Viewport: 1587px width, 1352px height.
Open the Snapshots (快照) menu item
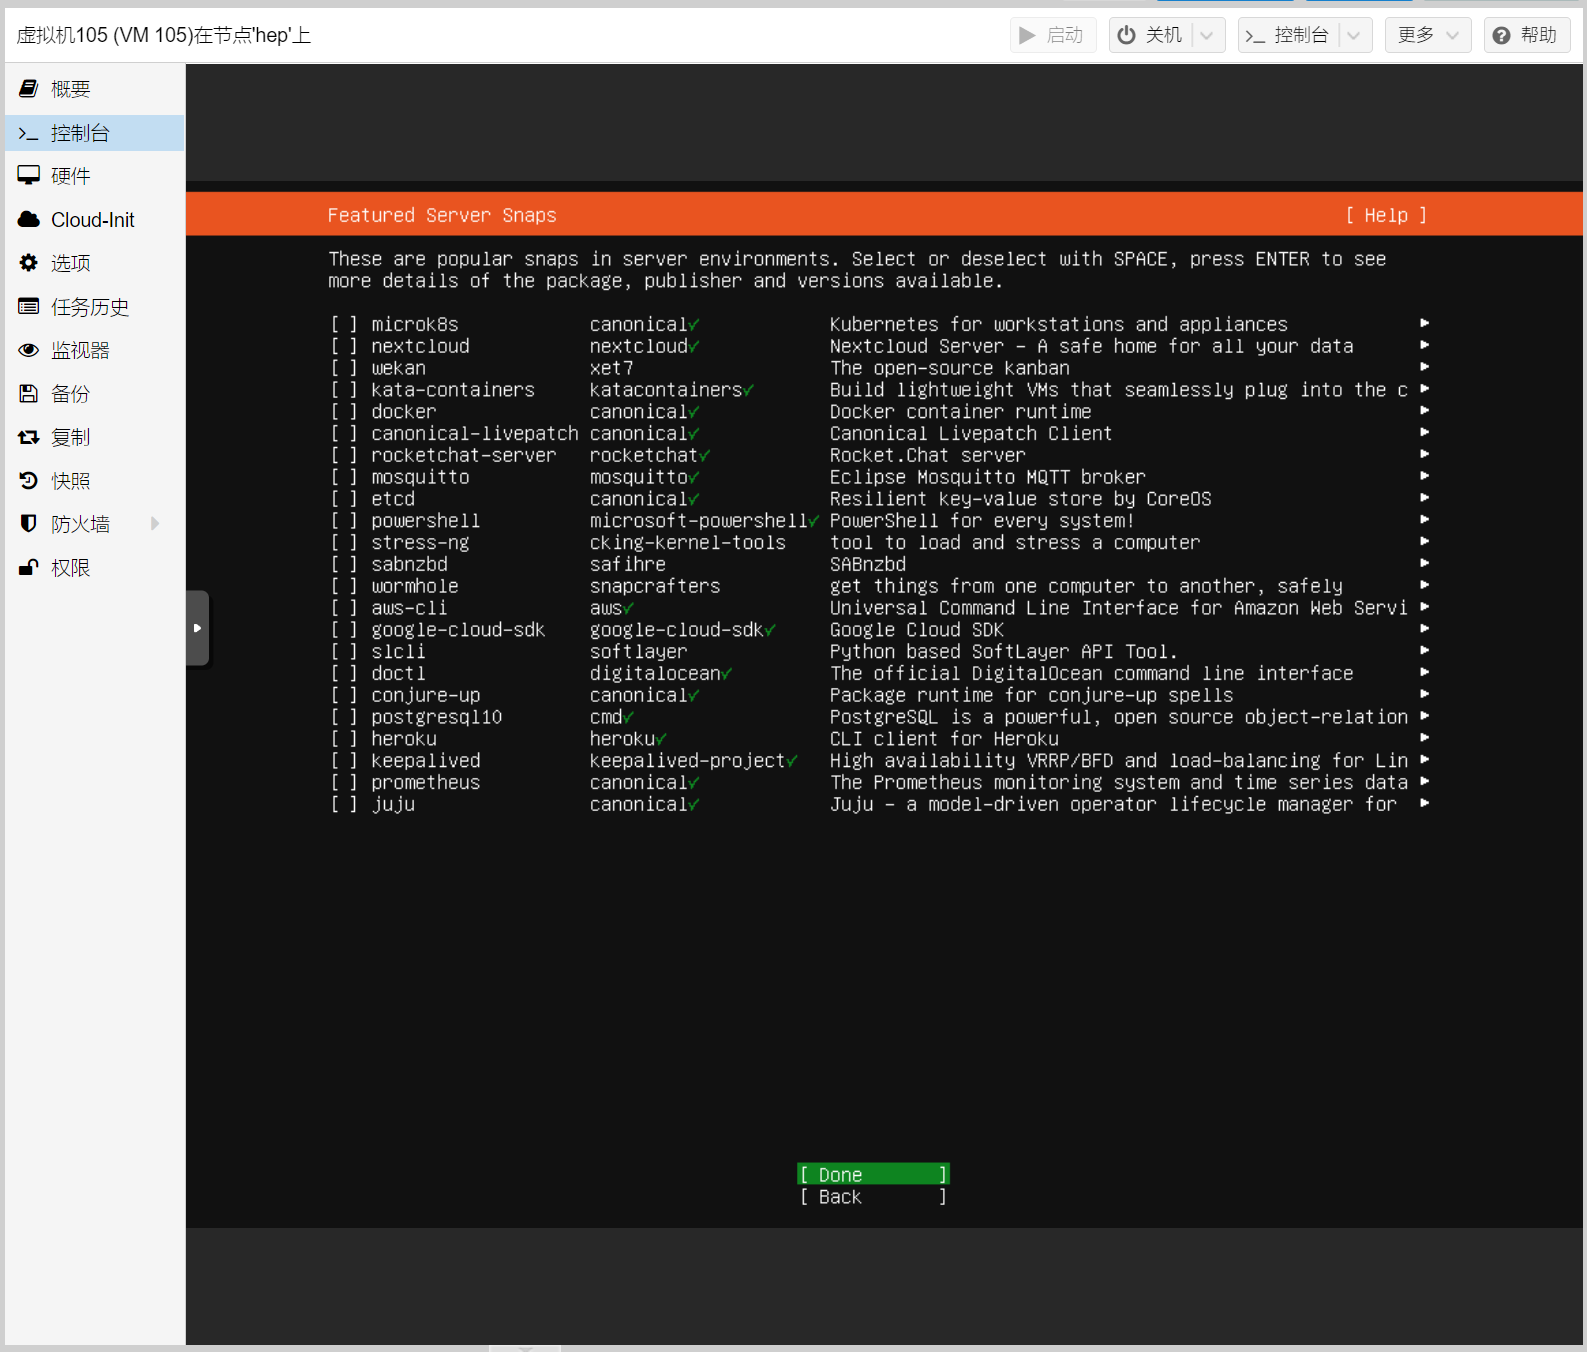(95, 481)
